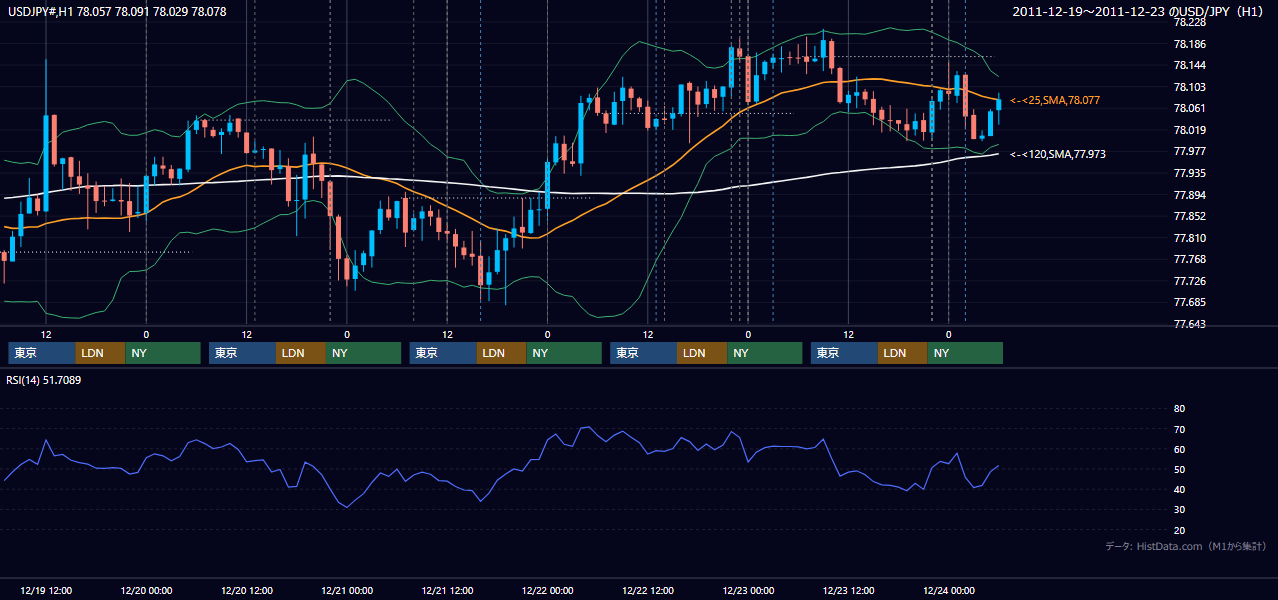This screenshot has height=600, width=1278.
Task: Click RSI scale value 30
Action: [1179, 509]
